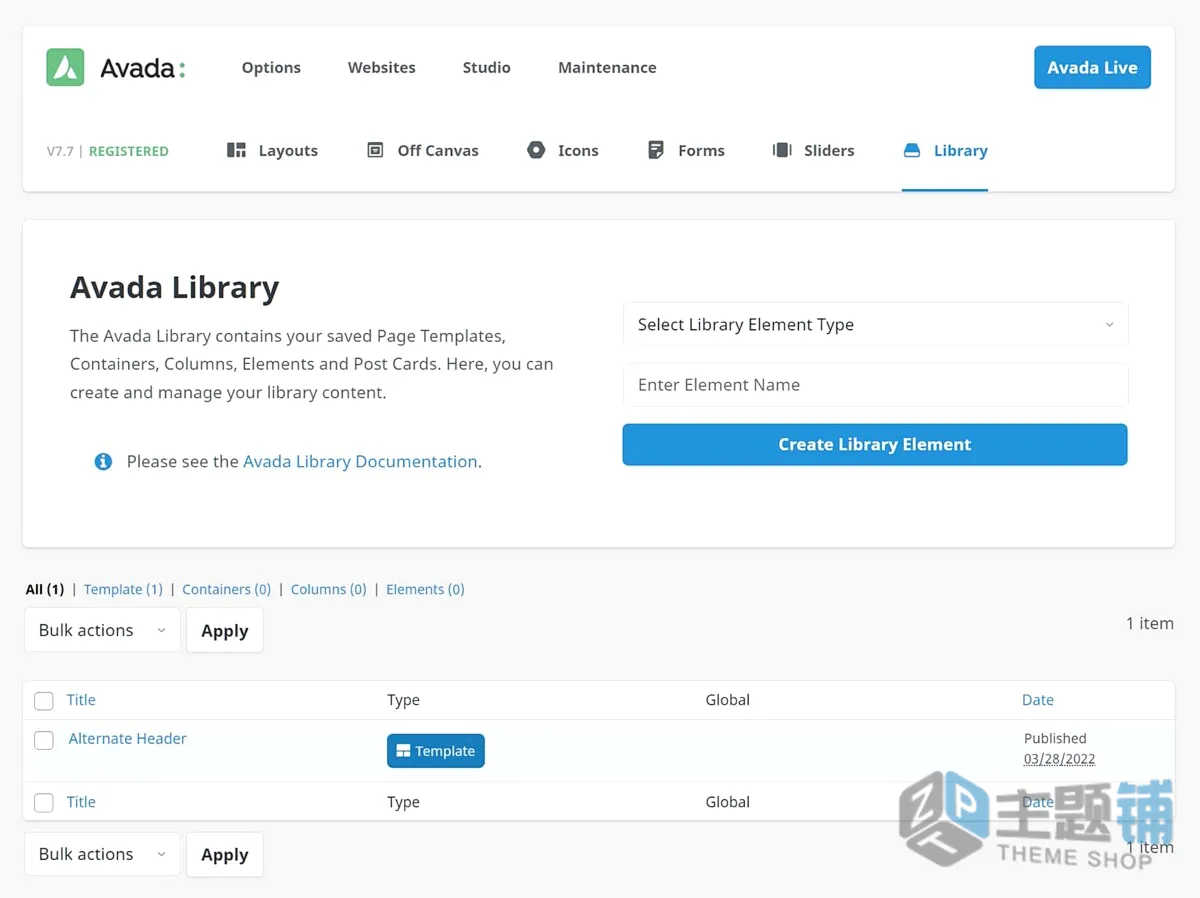Click Create Library Element button
Image resolution: width=1200 pixels, height=898 pixels.
[x=875, y=444]
